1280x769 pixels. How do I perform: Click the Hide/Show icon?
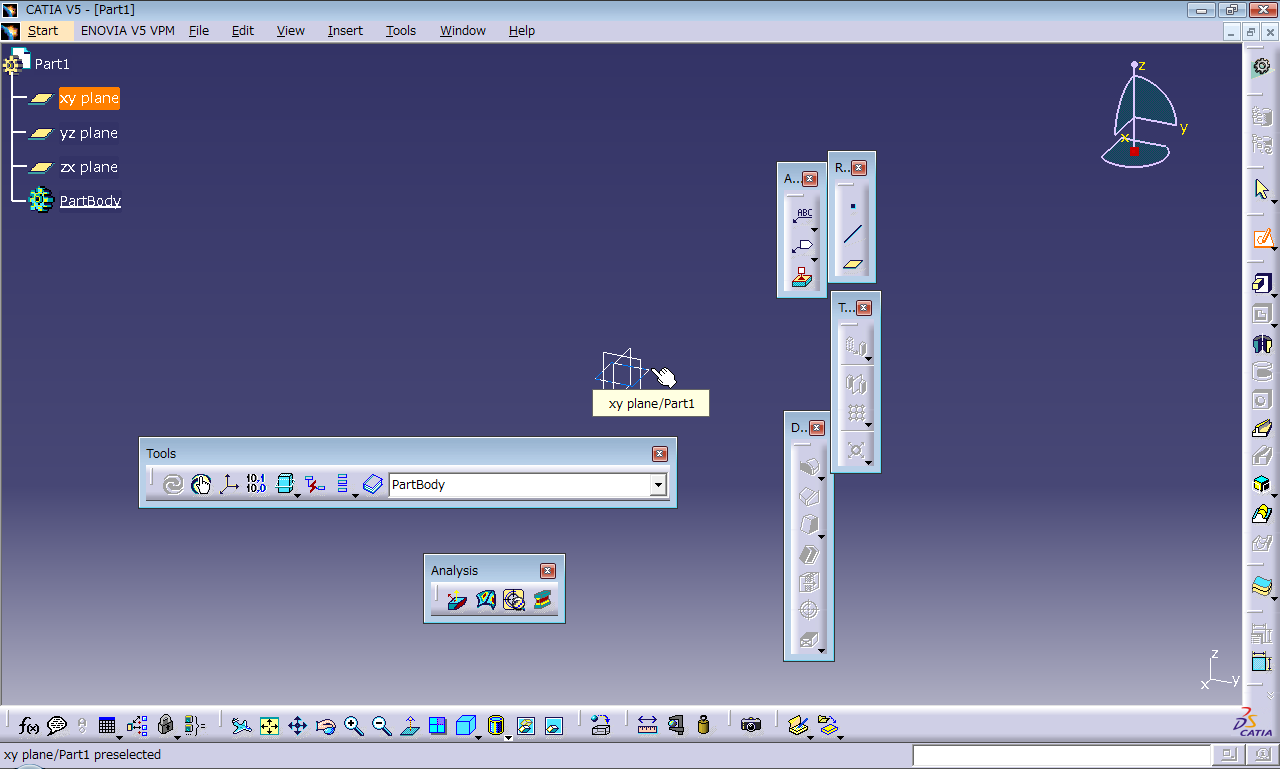(525, 726)
